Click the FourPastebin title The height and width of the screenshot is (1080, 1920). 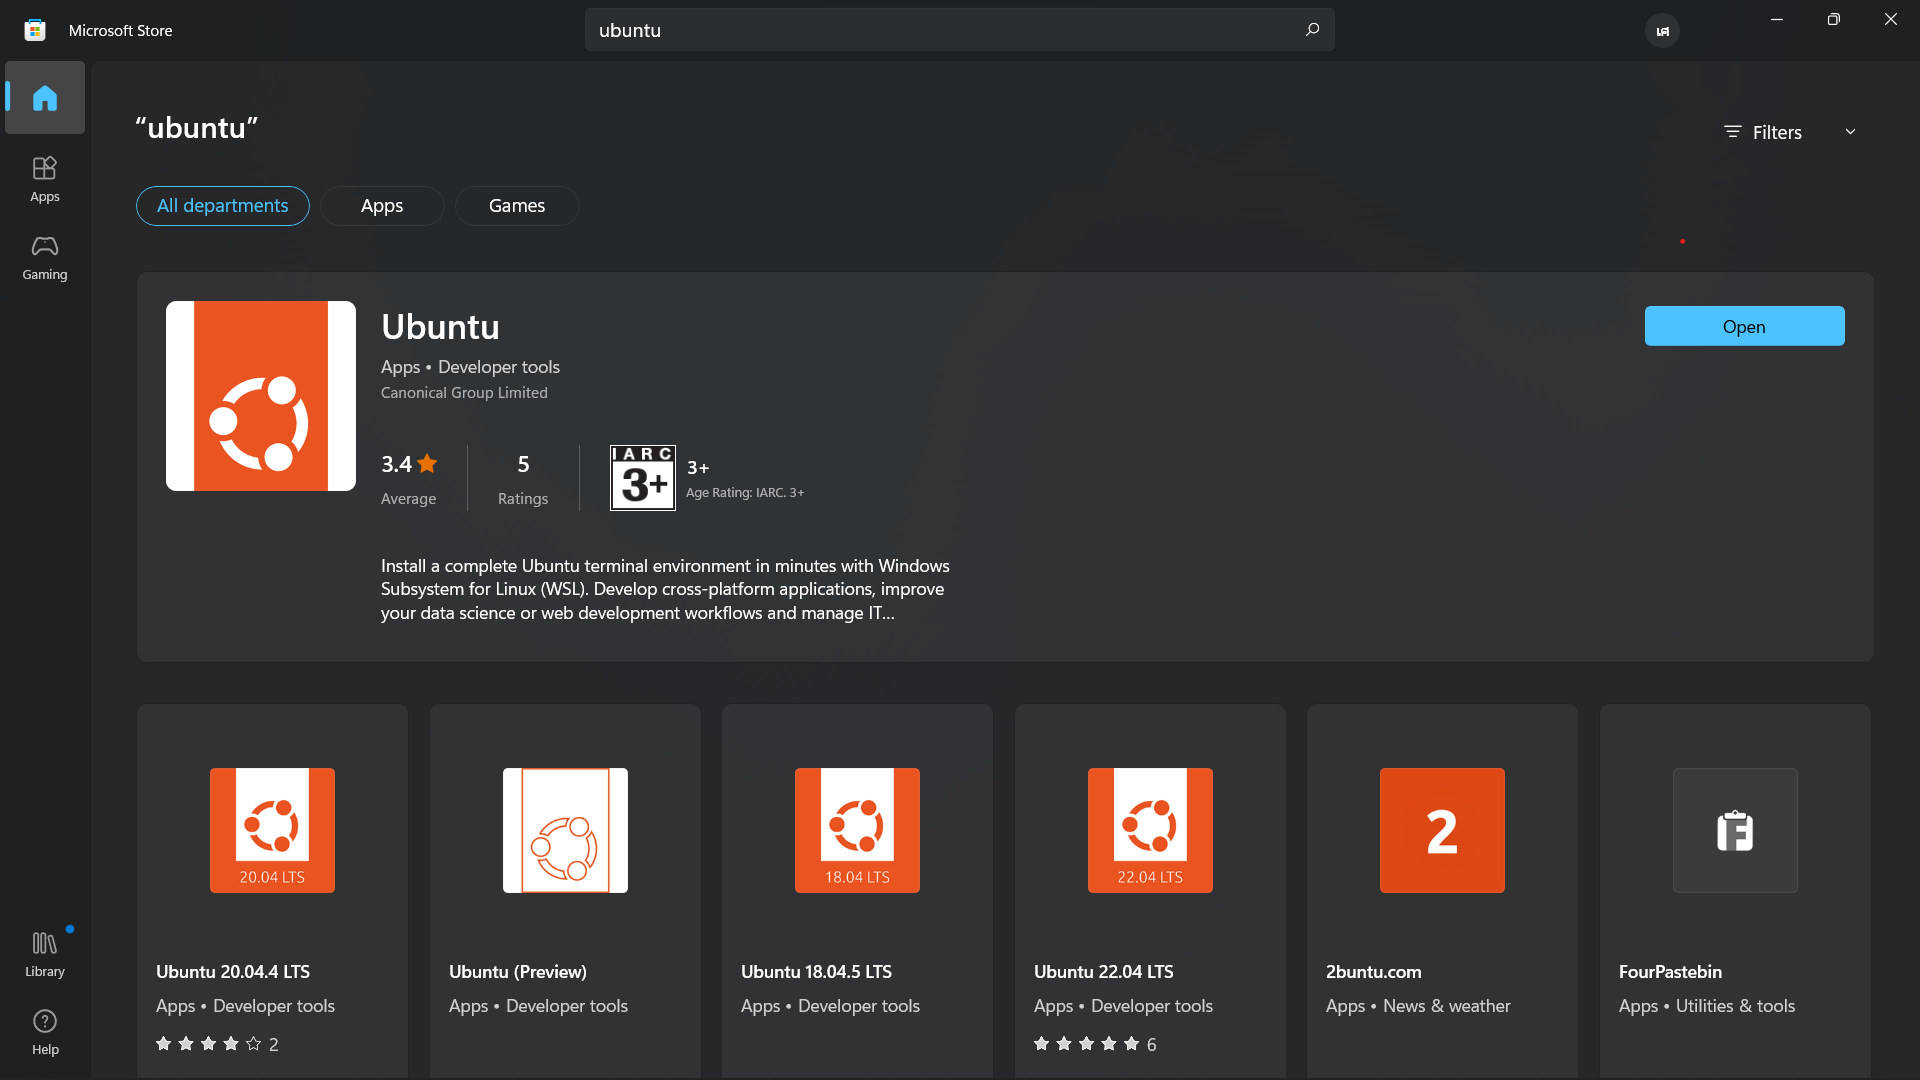(1670, 972)
